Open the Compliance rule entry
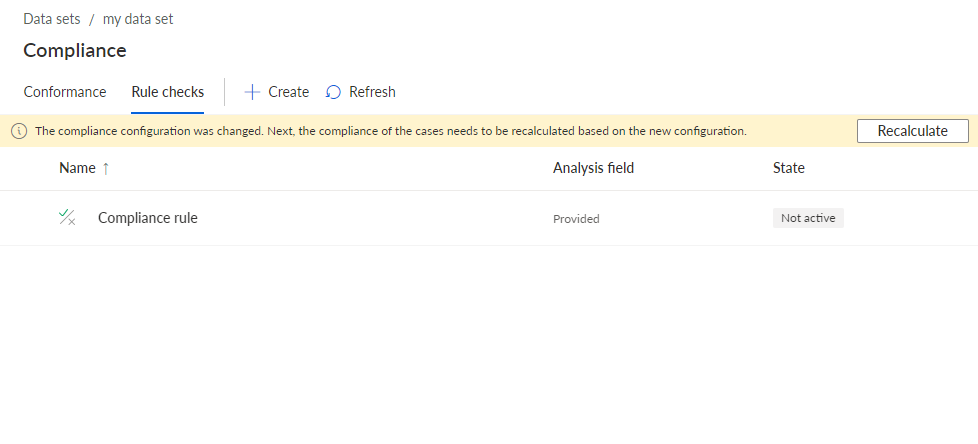This screenshot has height=444, width=978. tap(148, 218)
